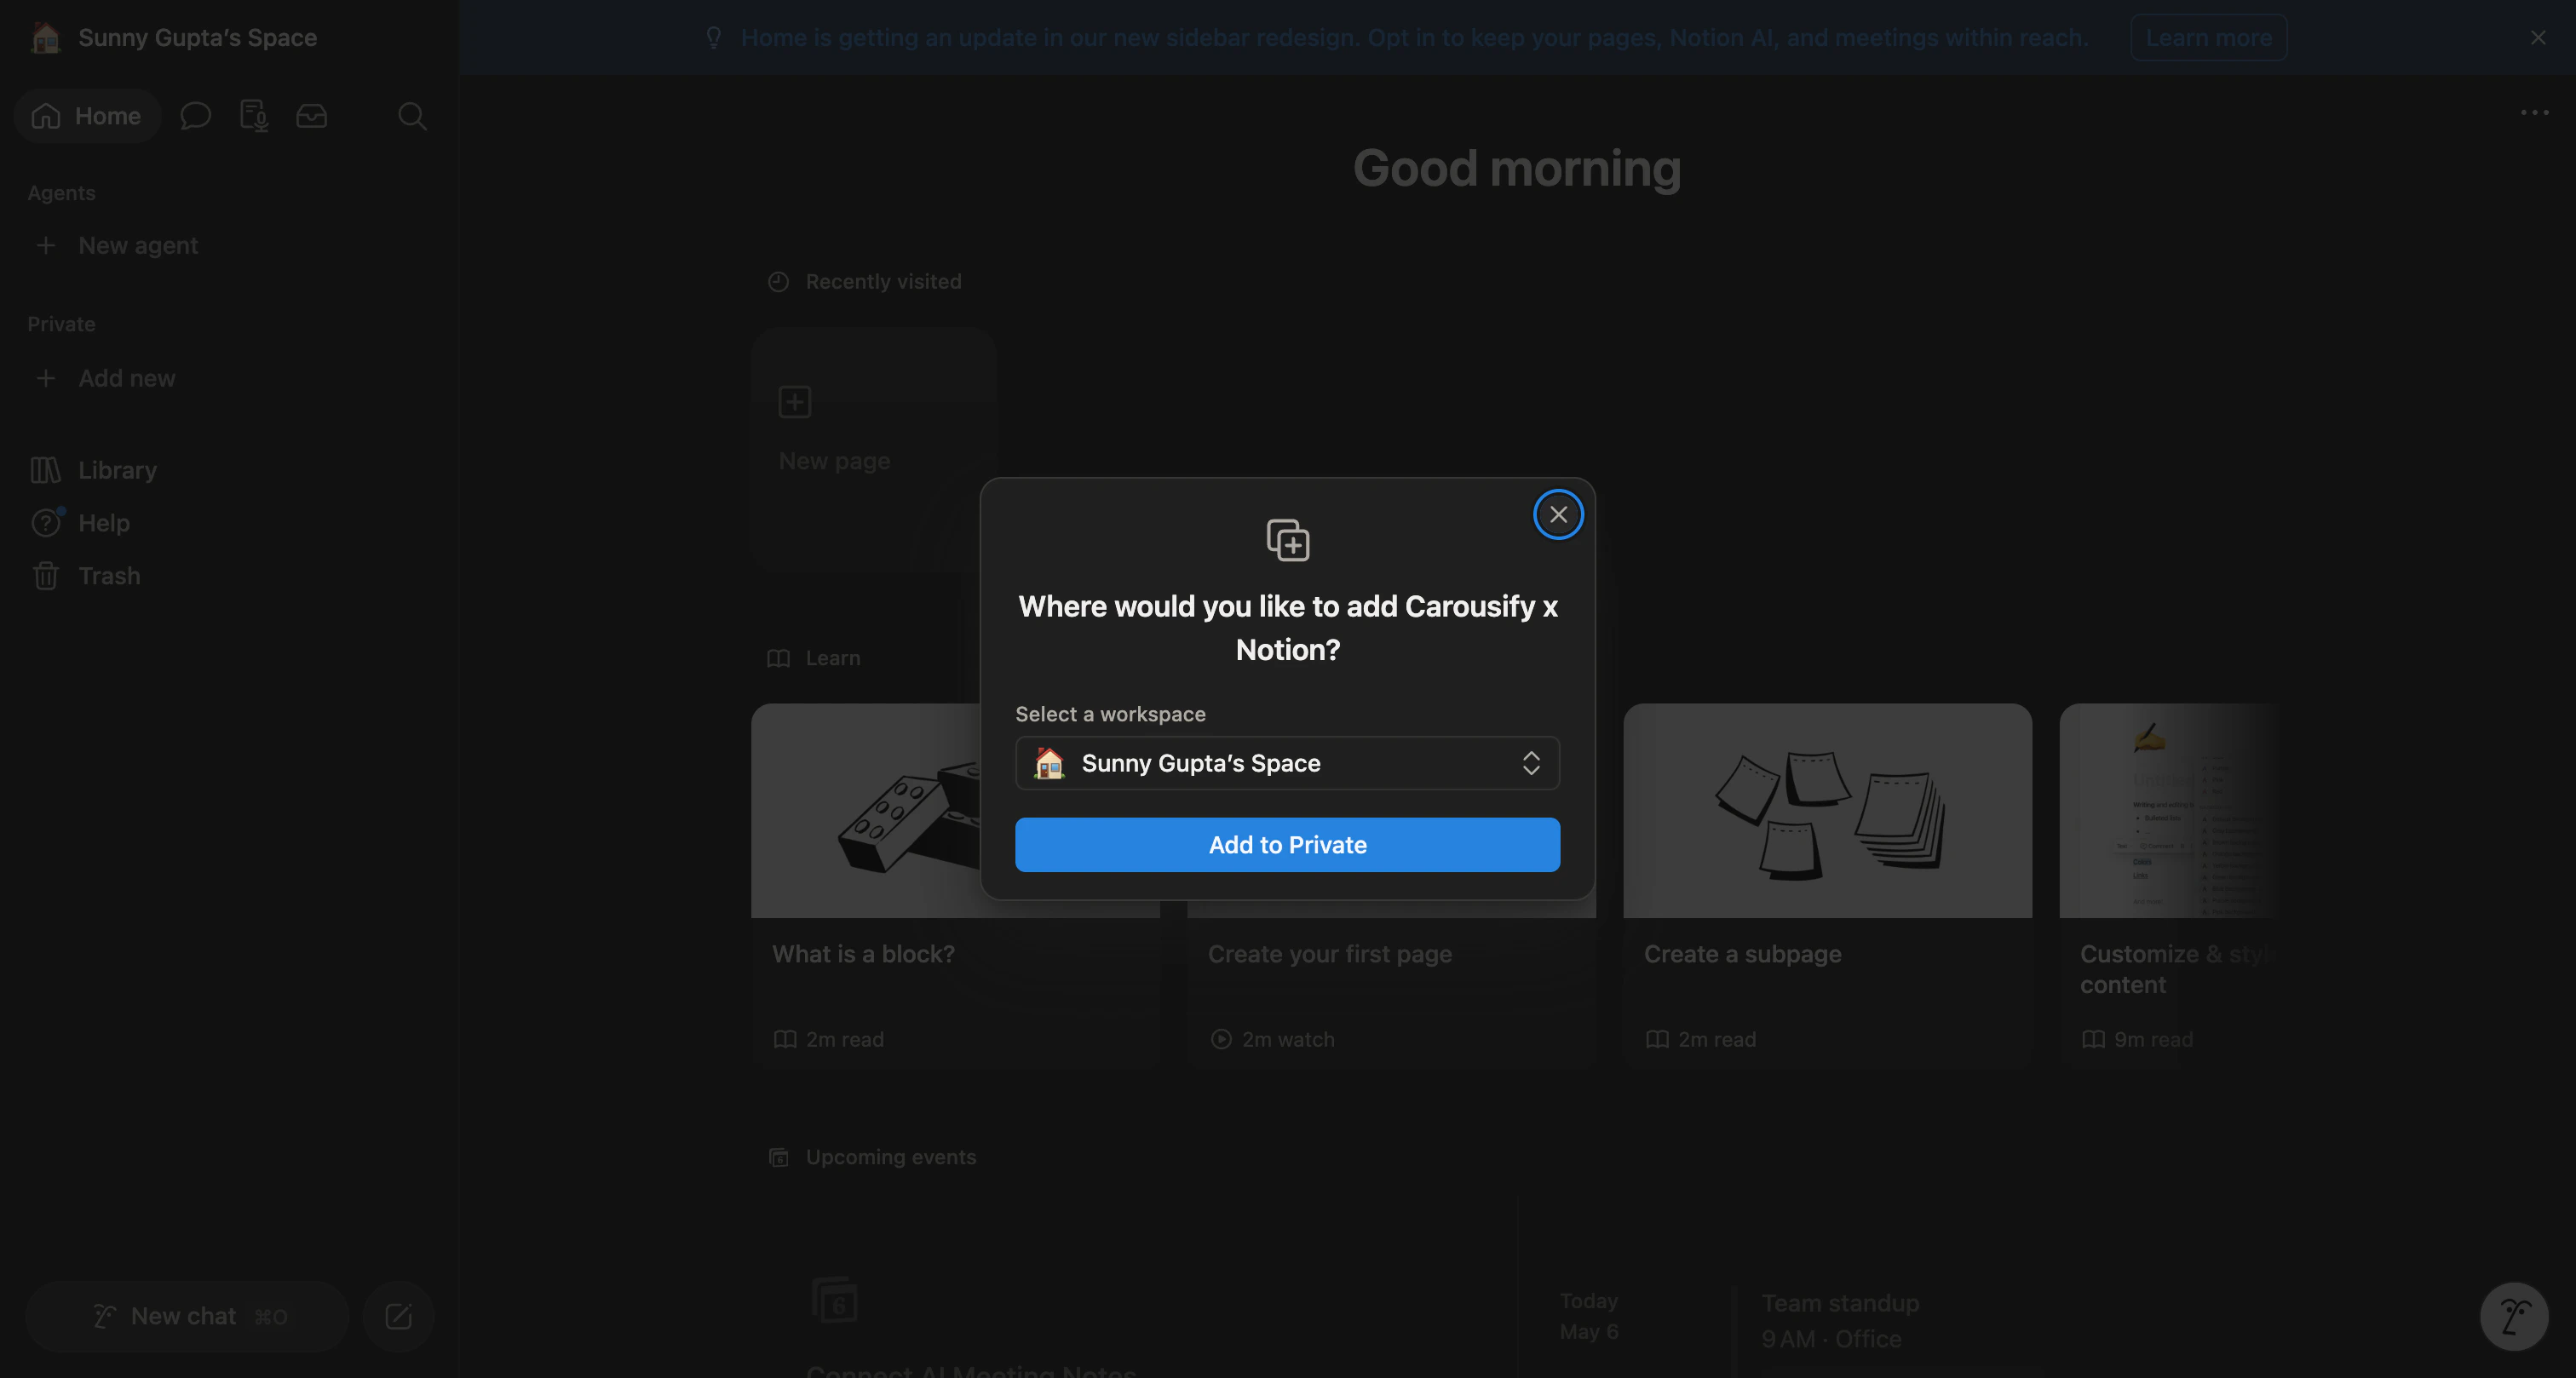2576x1378 pixels.
Task: Click the Private section header
Action: pos(61,324)
